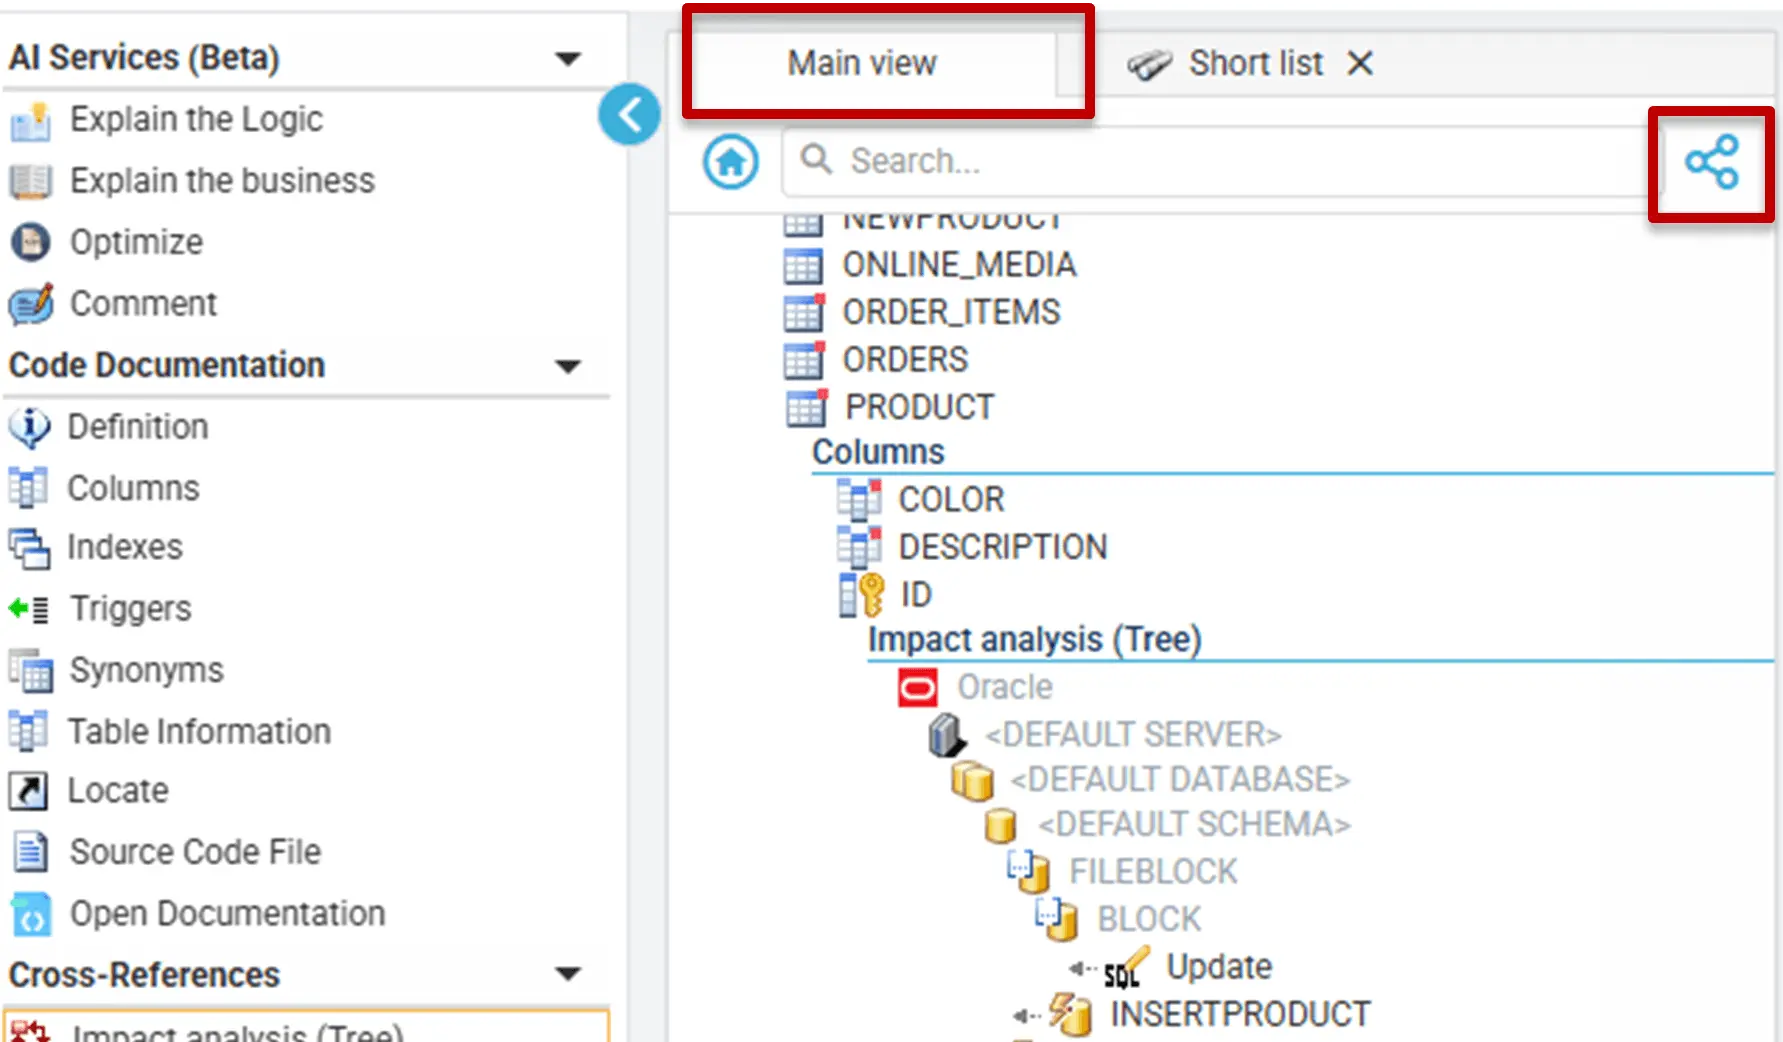Viewport: 1783px width, 1042px height.
Task: Click the COLOR column icon
Action: tap(859, 500)
